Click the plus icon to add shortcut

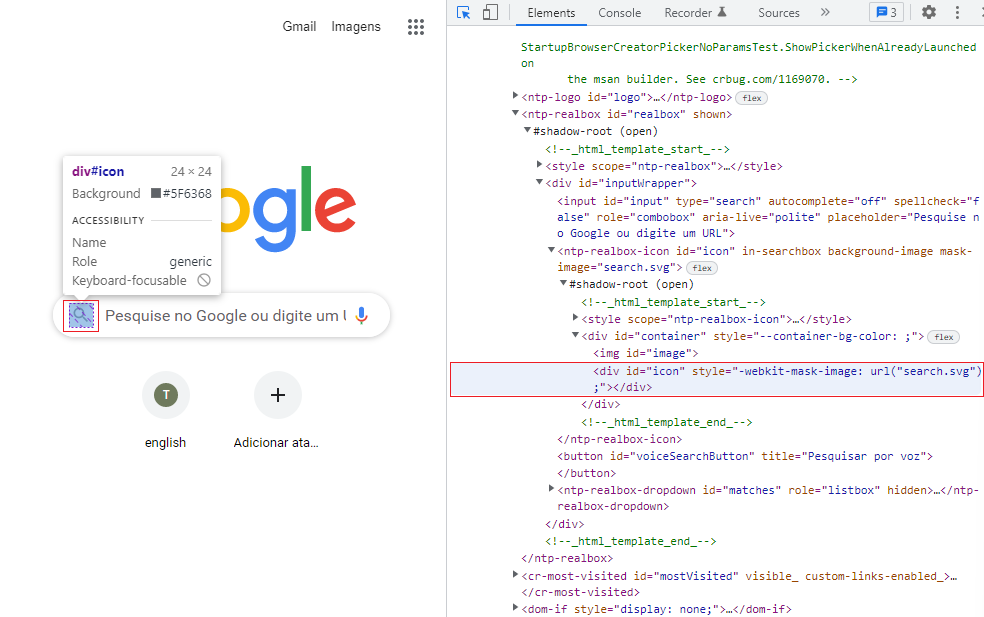[278, 395]
